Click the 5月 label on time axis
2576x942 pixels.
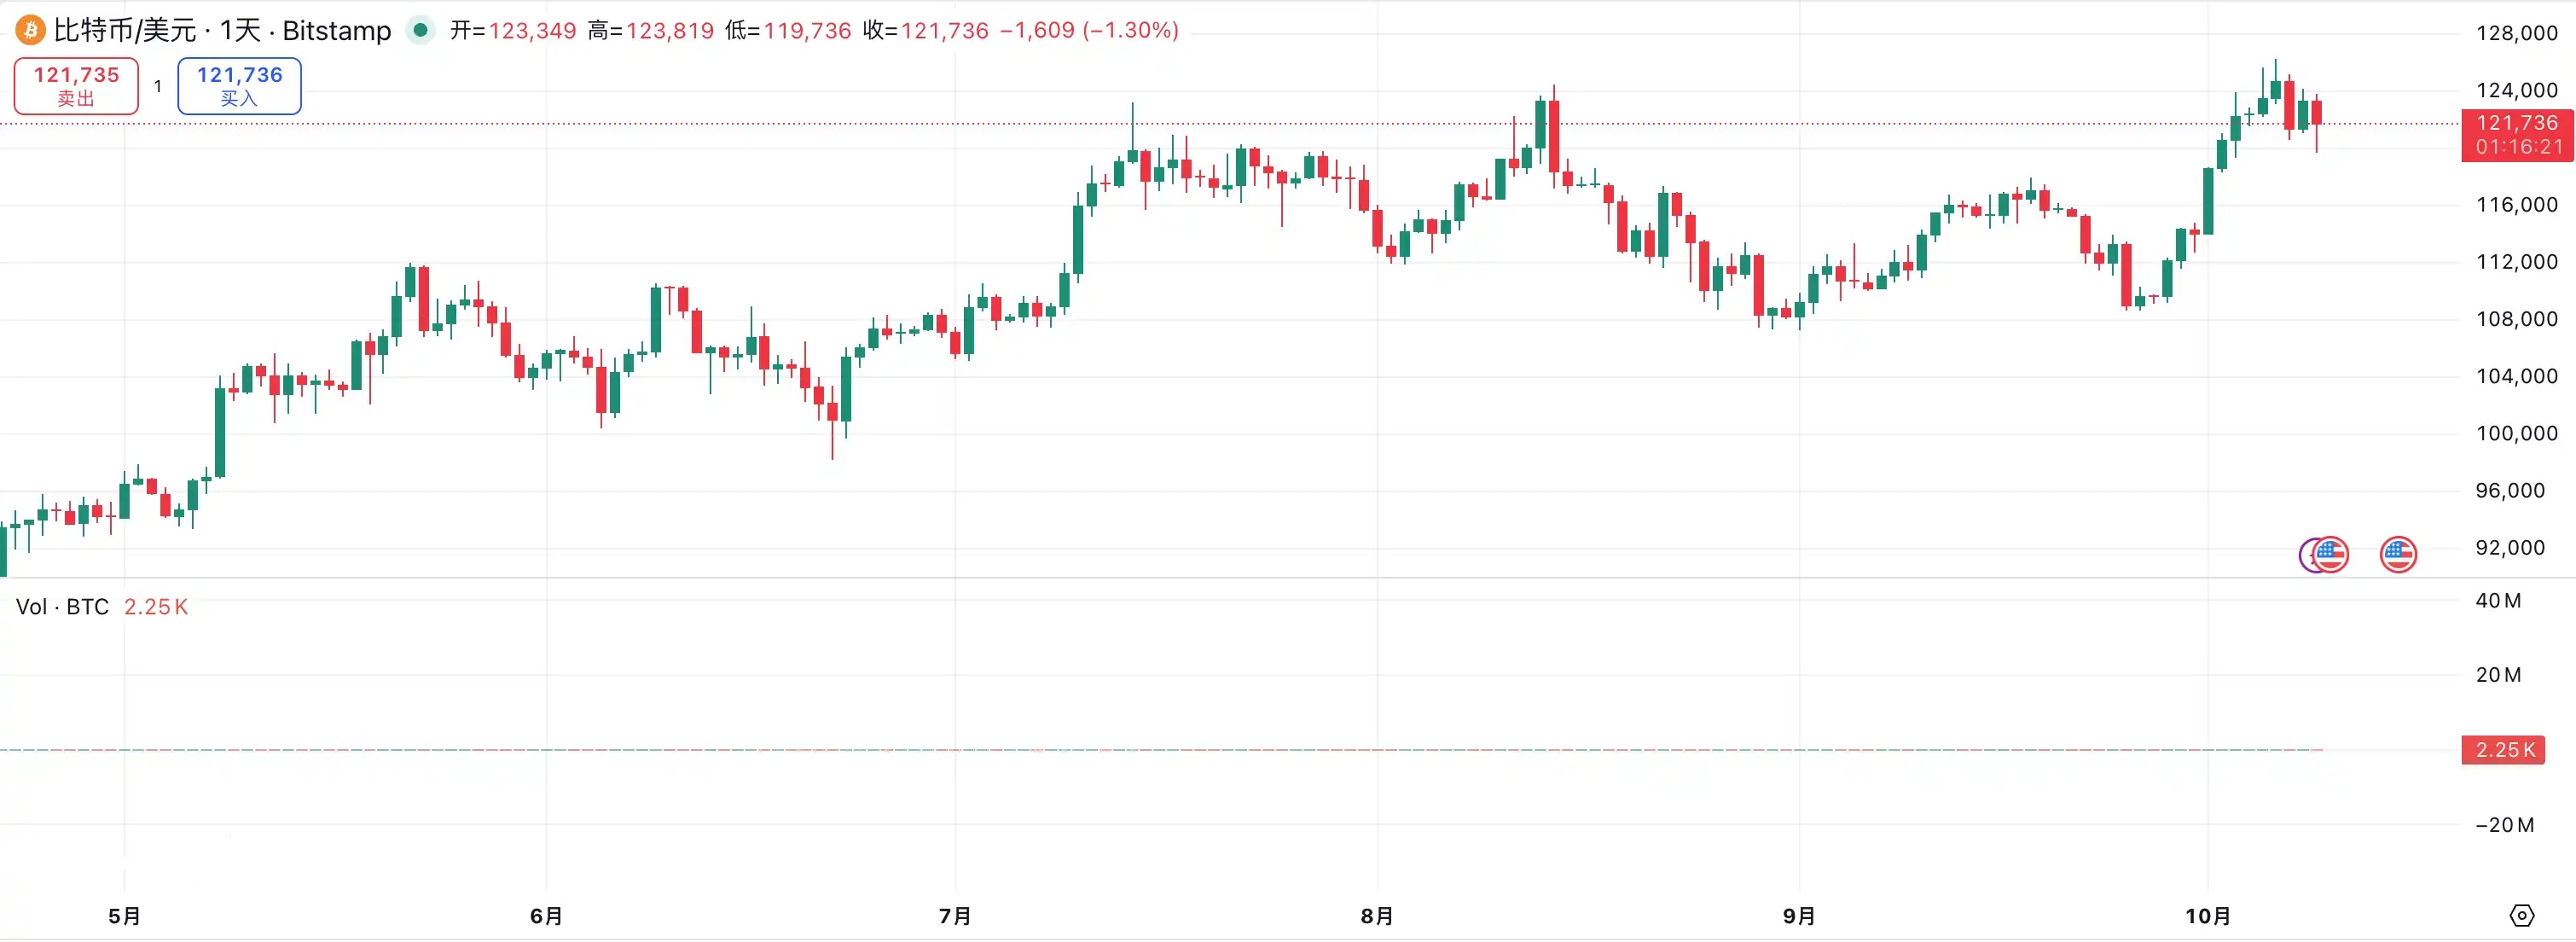(x=124, y=916)
